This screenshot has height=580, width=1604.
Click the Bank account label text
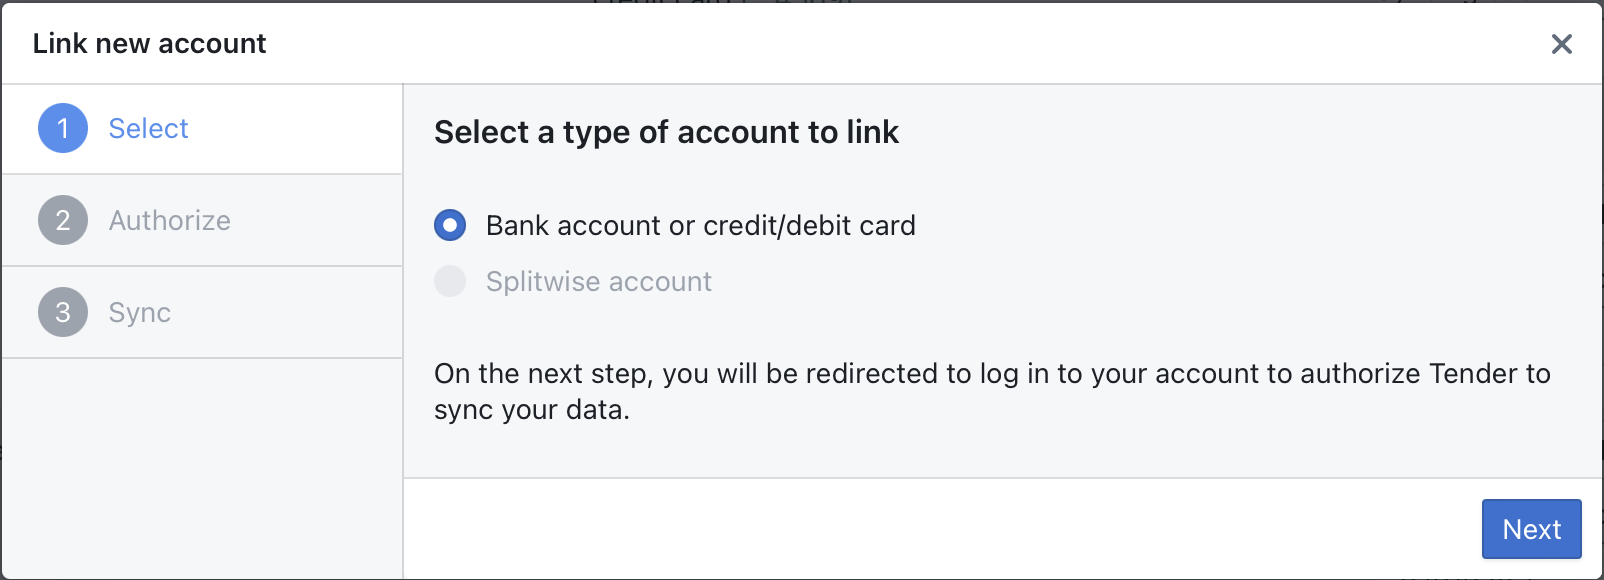tap(699, 226)
